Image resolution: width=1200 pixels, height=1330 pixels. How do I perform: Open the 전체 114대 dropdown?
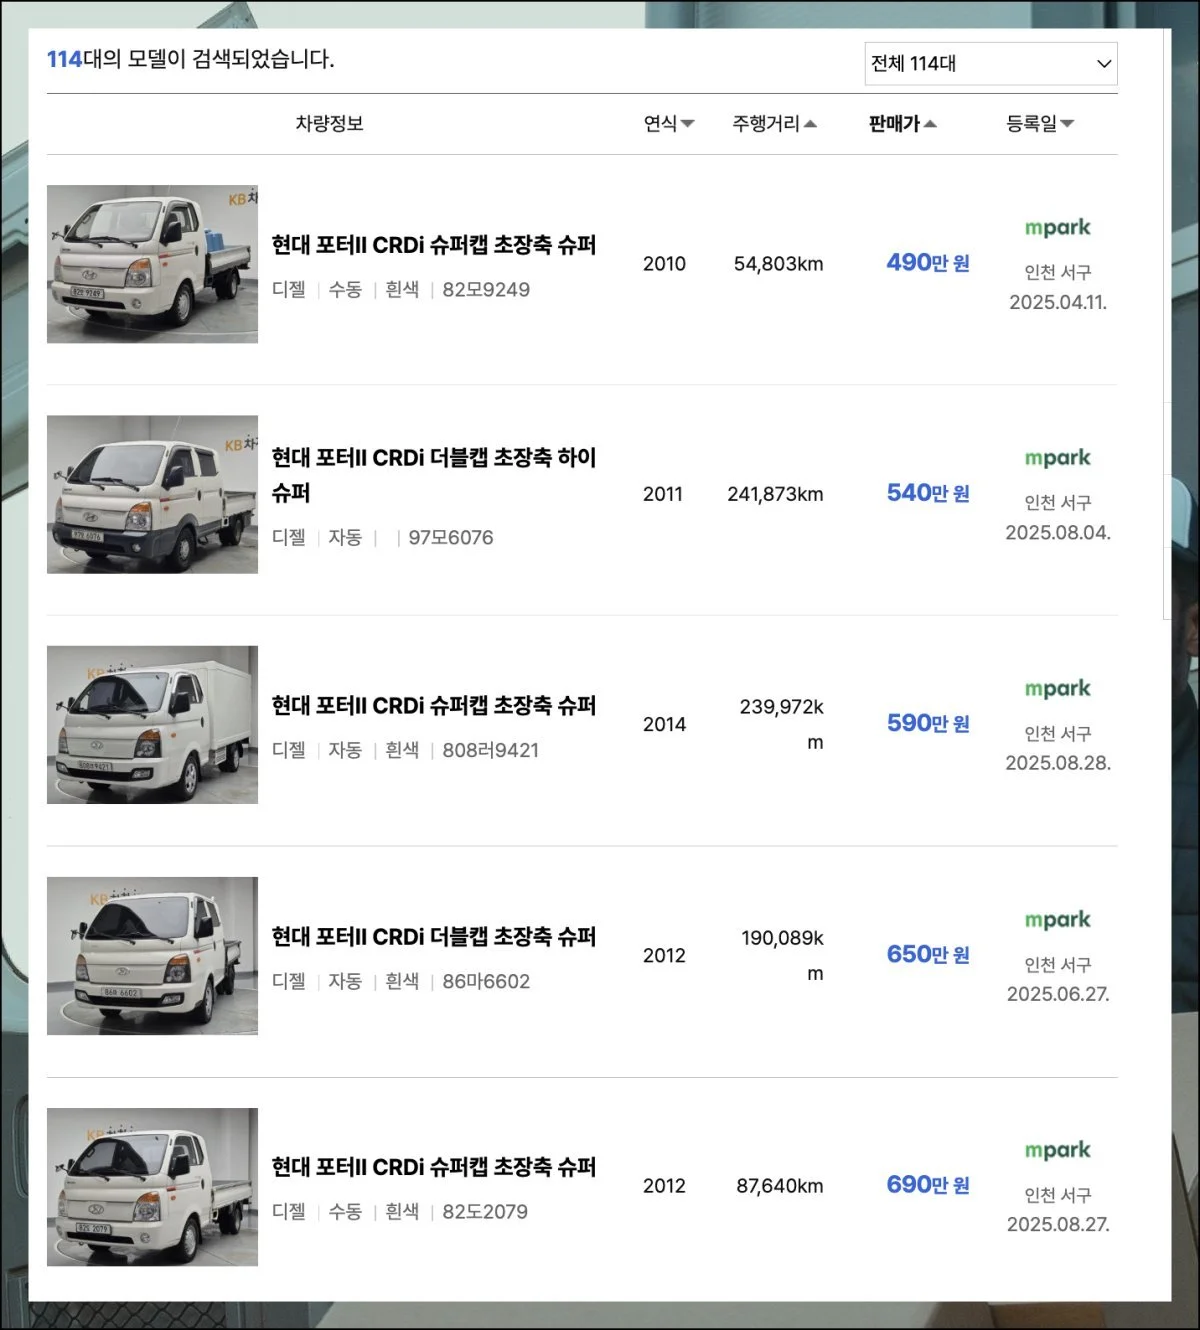coord(990,63)
